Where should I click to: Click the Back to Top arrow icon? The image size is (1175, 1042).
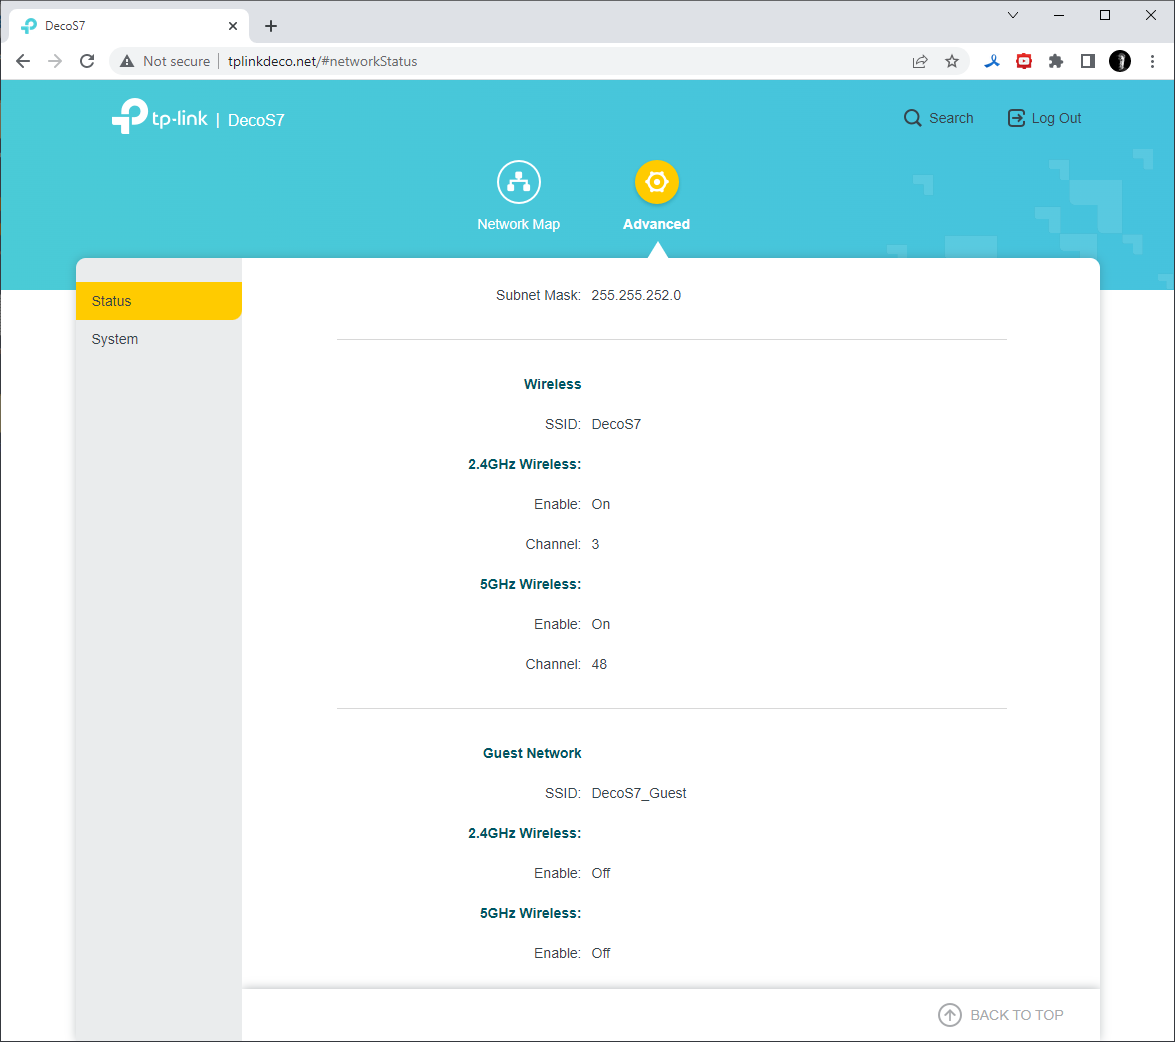[949, 1015]
